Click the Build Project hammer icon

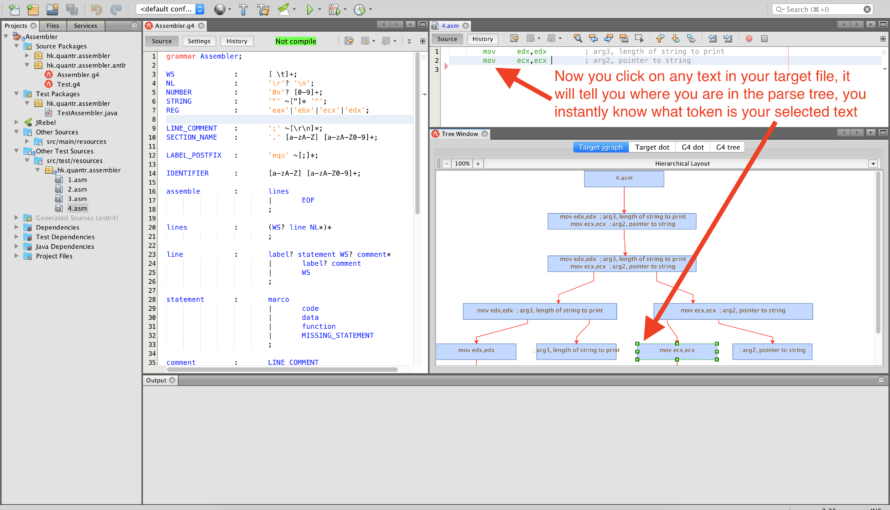(x=244, y=9)
